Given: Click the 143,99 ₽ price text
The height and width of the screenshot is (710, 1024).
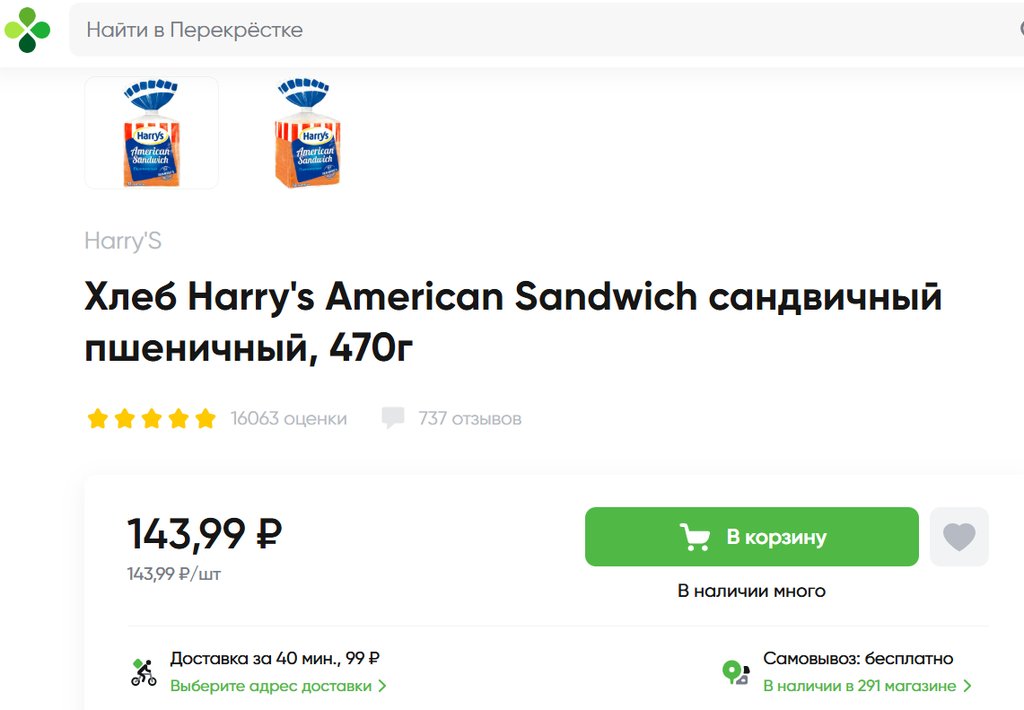Looking at the screenshot, I should coord(204,533).
